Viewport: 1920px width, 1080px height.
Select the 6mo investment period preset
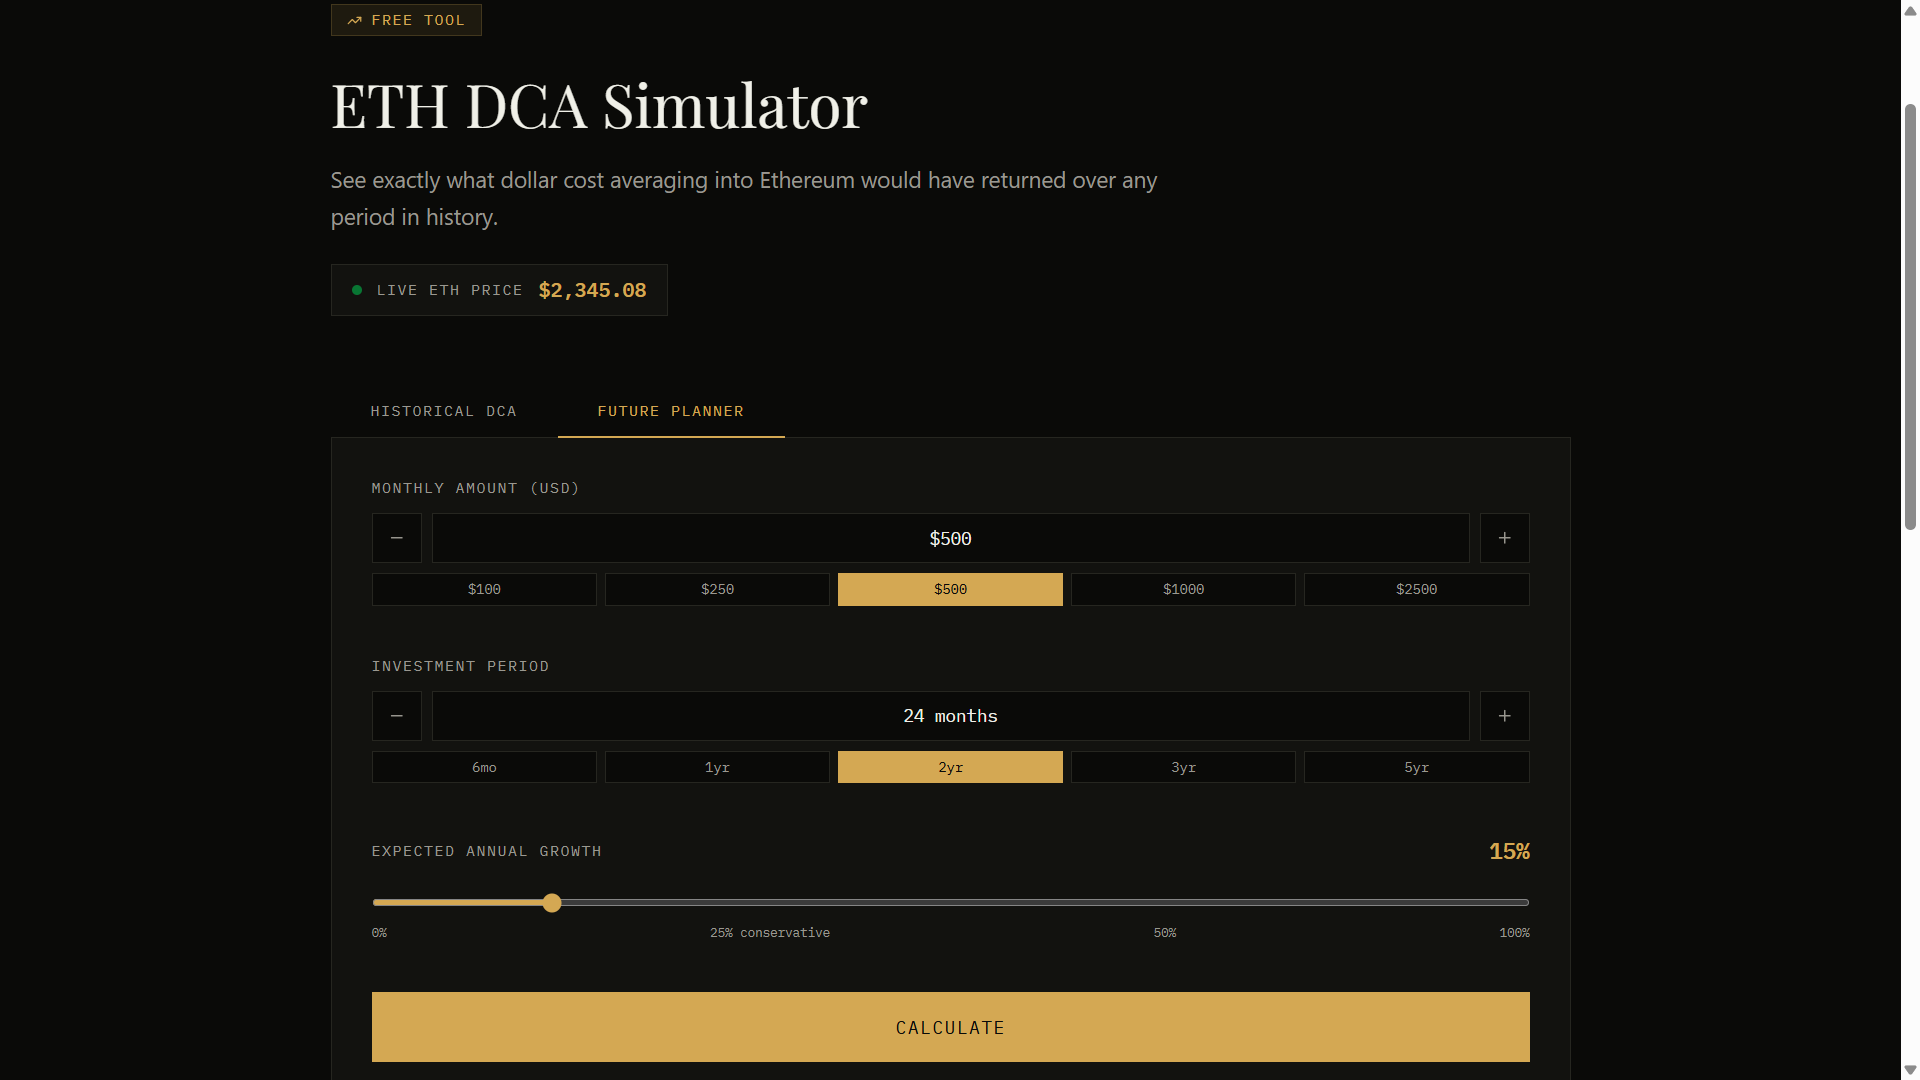pyautogui.click(x=483, y=767)
